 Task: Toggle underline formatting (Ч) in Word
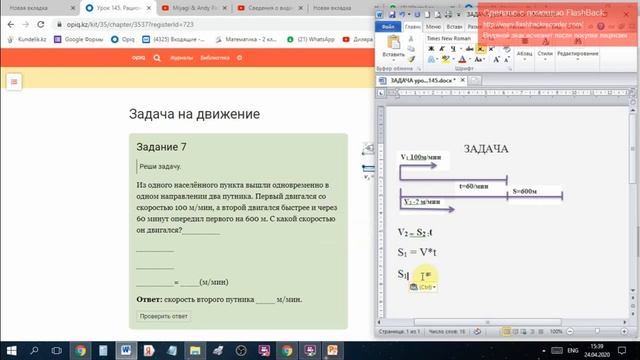coord(452,49)
